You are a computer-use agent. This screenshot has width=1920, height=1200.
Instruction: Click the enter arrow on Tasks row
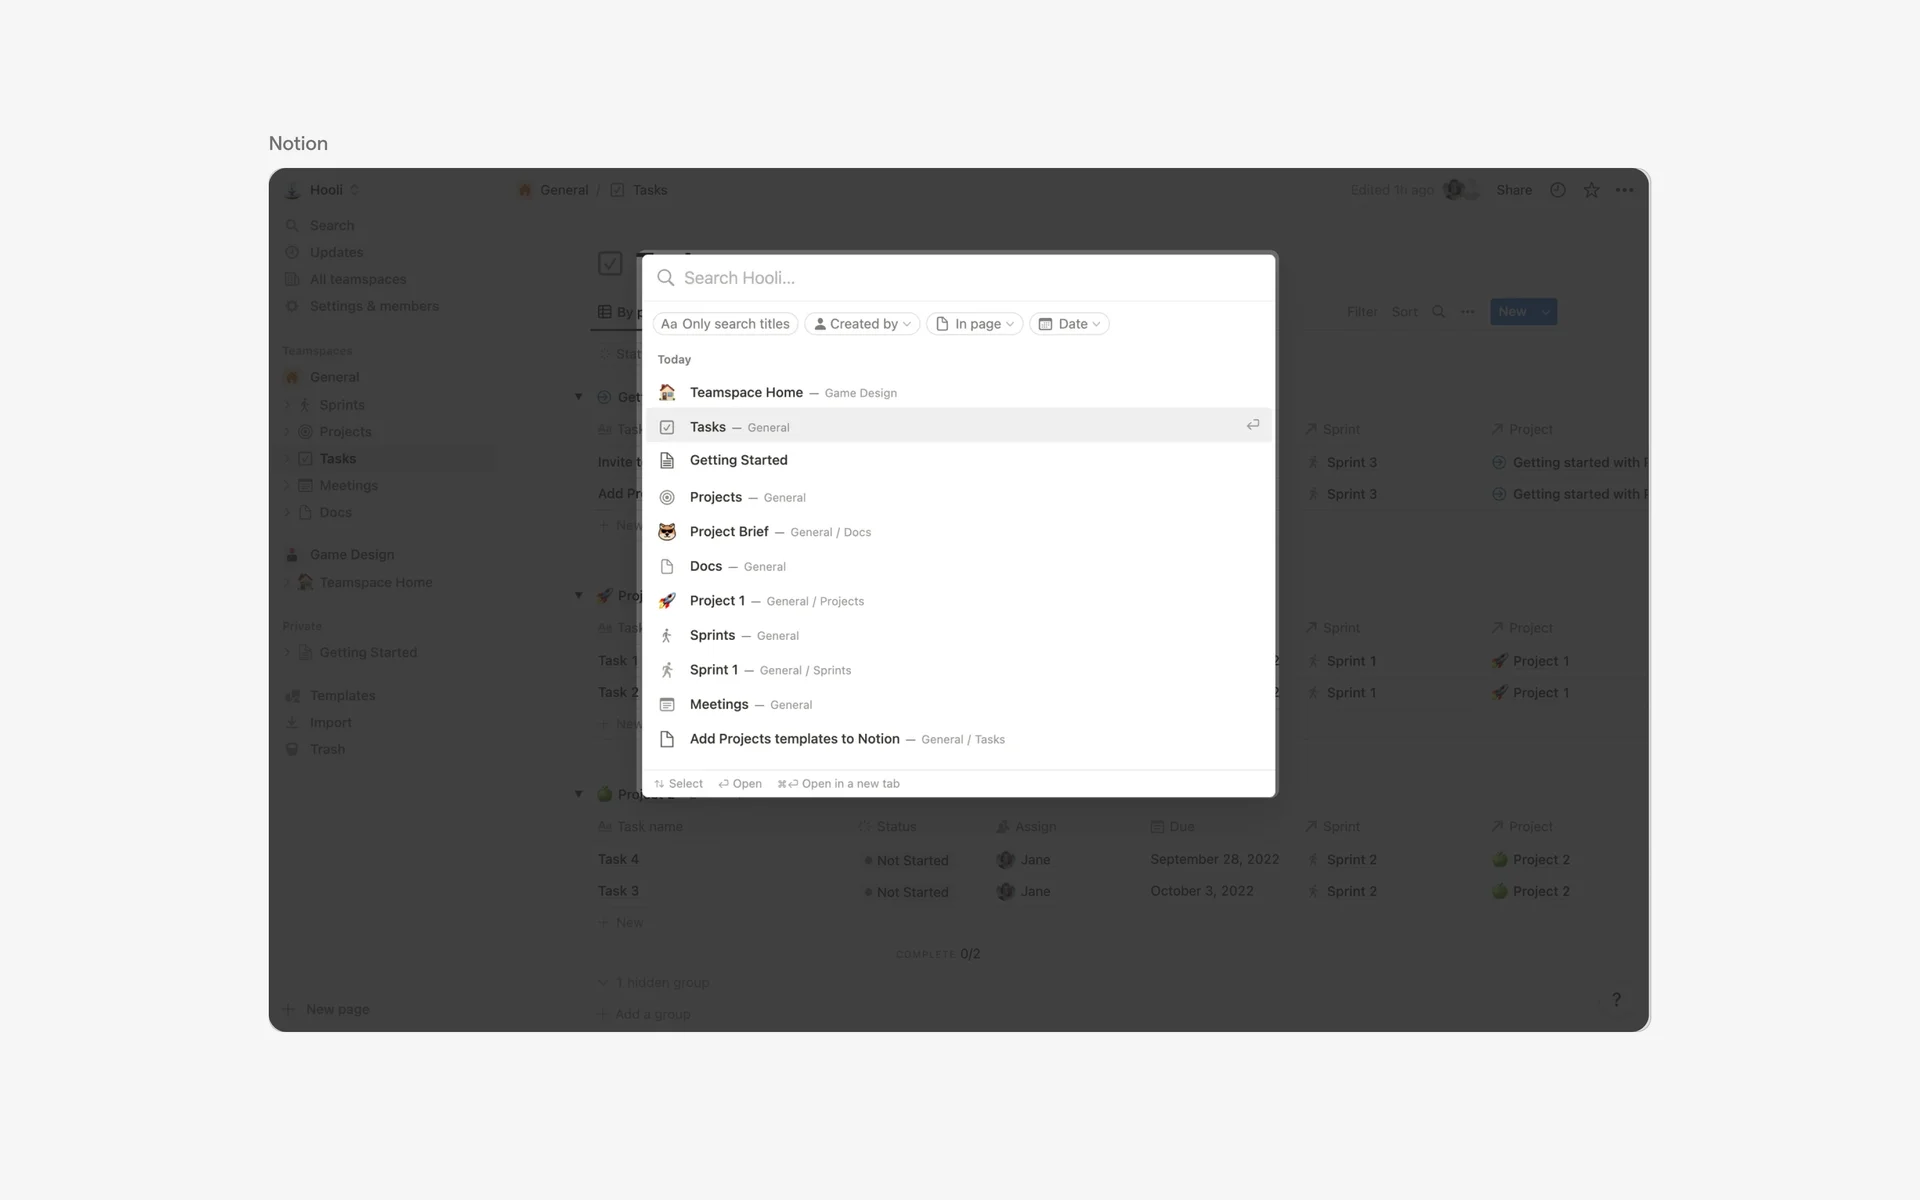coord(1253,426)
